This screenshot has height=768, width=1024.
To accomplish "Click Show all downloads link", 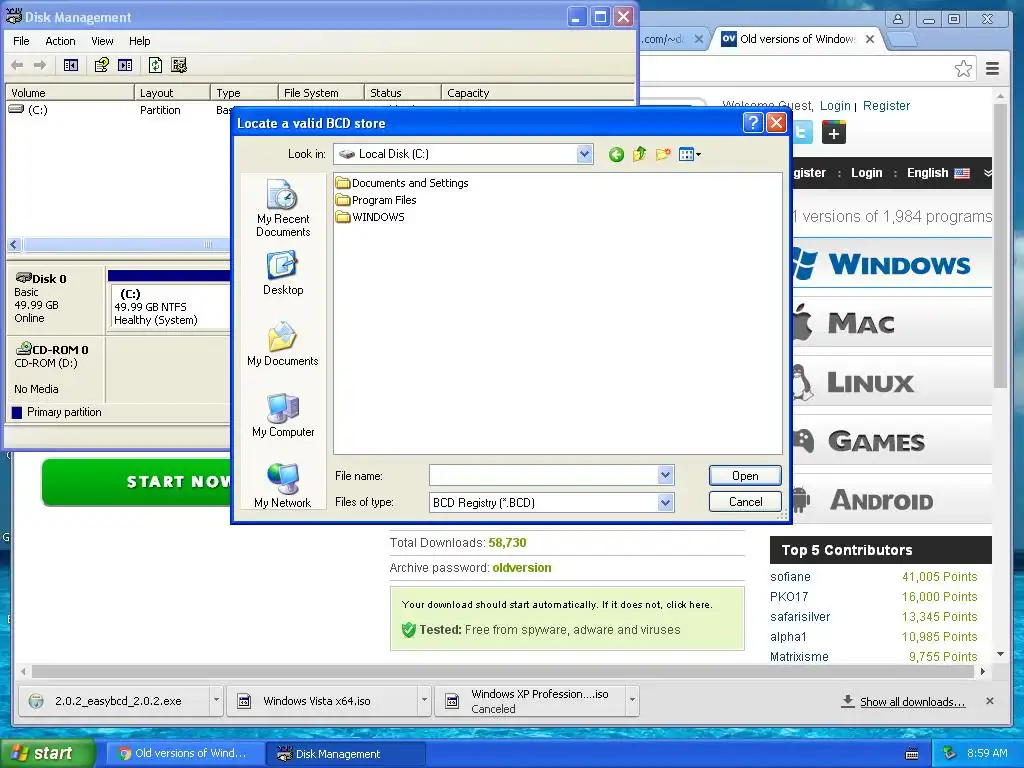I will (912, 702).
